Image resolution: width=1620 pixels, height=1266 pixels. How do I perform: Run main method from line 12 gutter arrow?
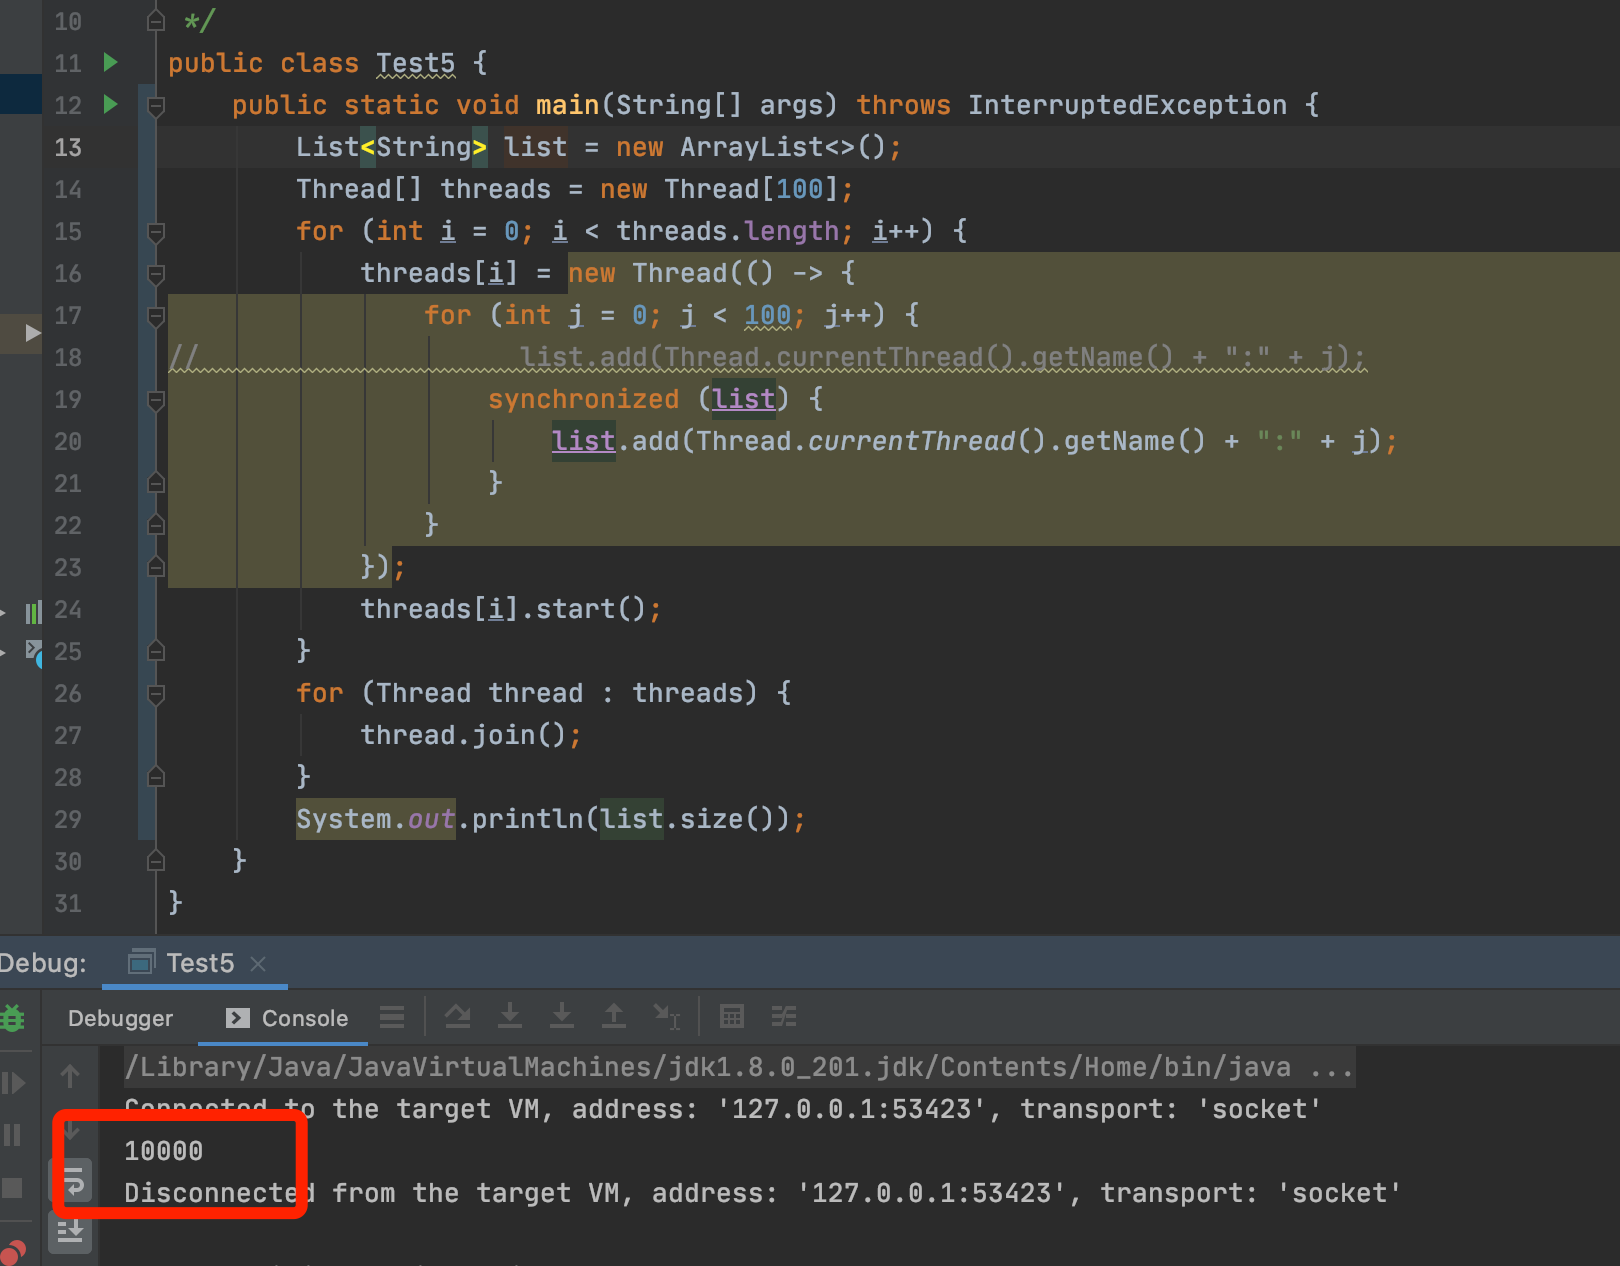[110, 104]
